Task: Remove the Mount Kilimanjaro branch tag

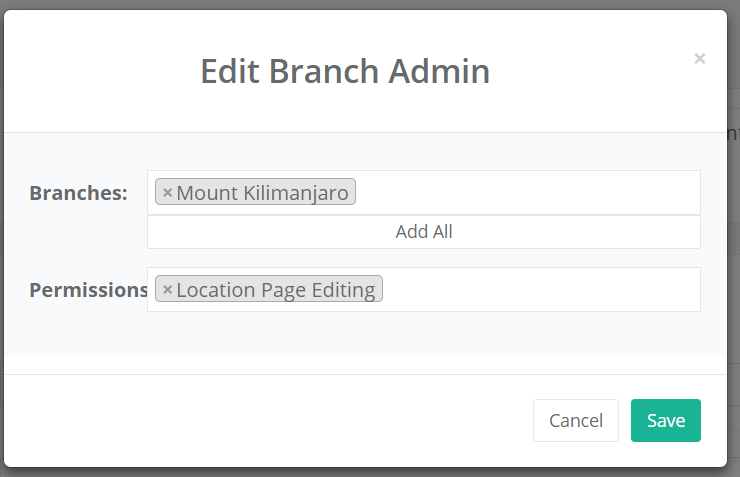Action: [x=167, y=192]
